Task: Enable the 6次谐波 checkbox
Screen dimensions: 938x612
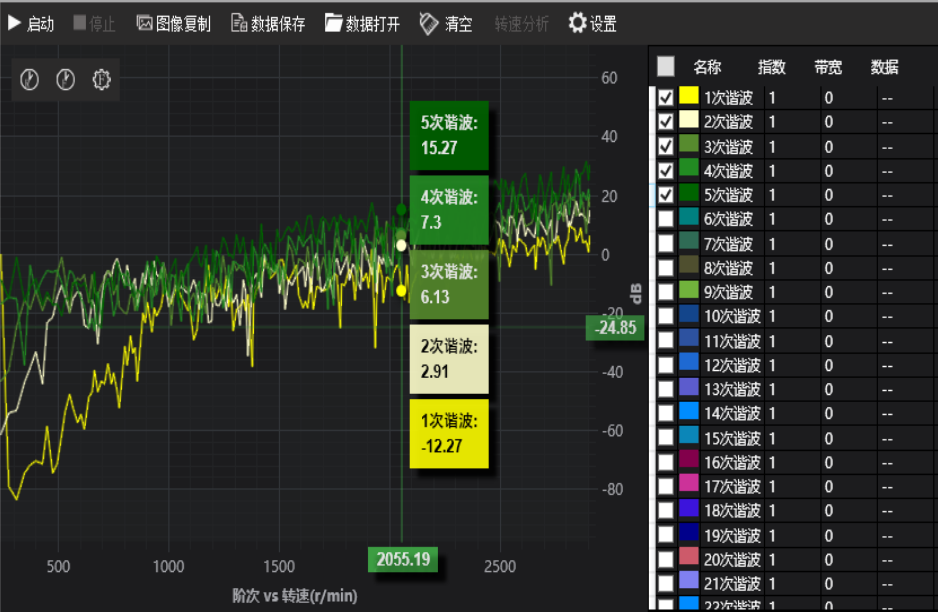Action: click(x=666, y=219)
